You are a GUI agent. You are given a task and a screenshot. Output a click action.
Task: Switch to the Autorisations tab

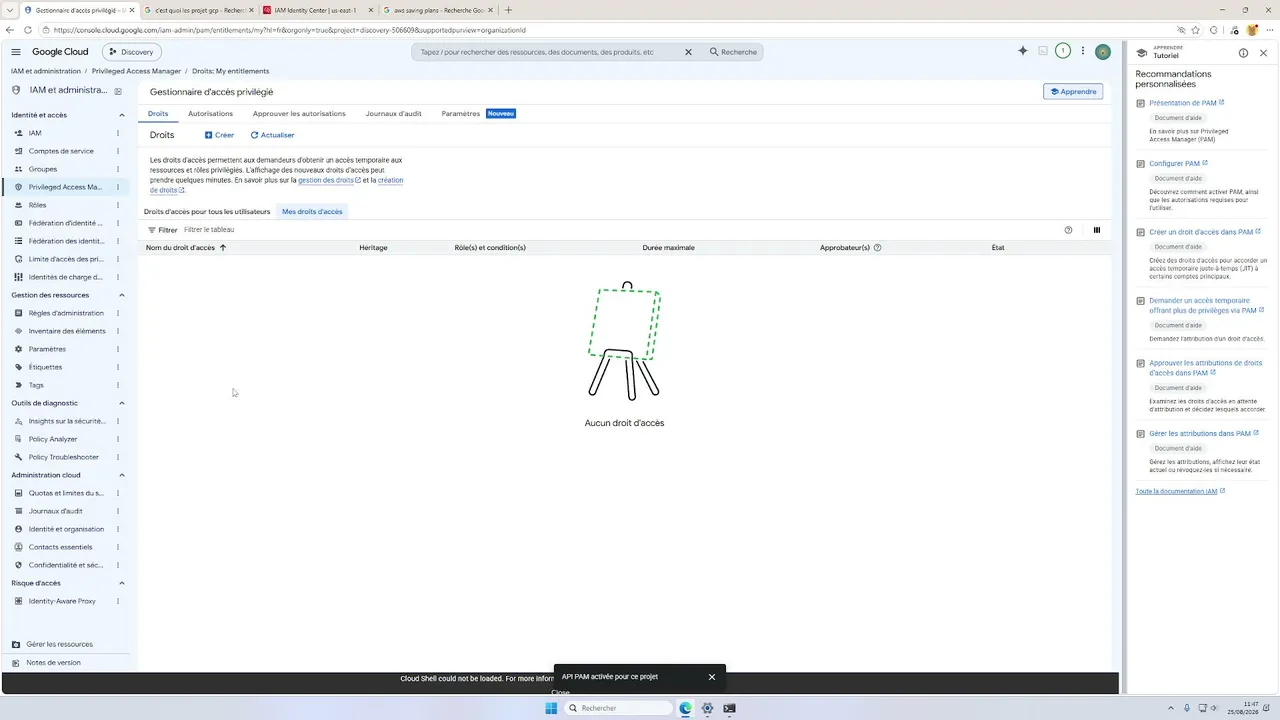210,114
